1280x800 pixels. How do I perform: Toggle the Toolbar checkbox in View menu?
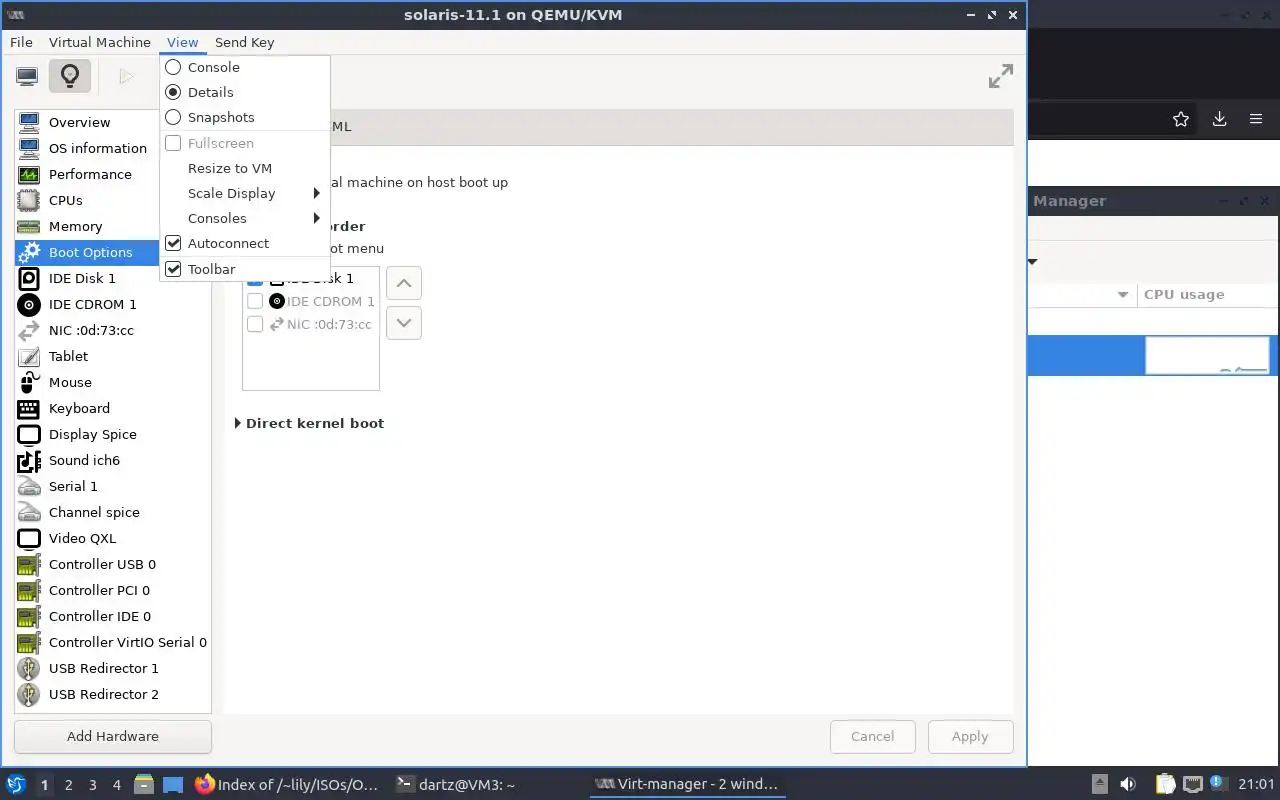pos(173,269)
